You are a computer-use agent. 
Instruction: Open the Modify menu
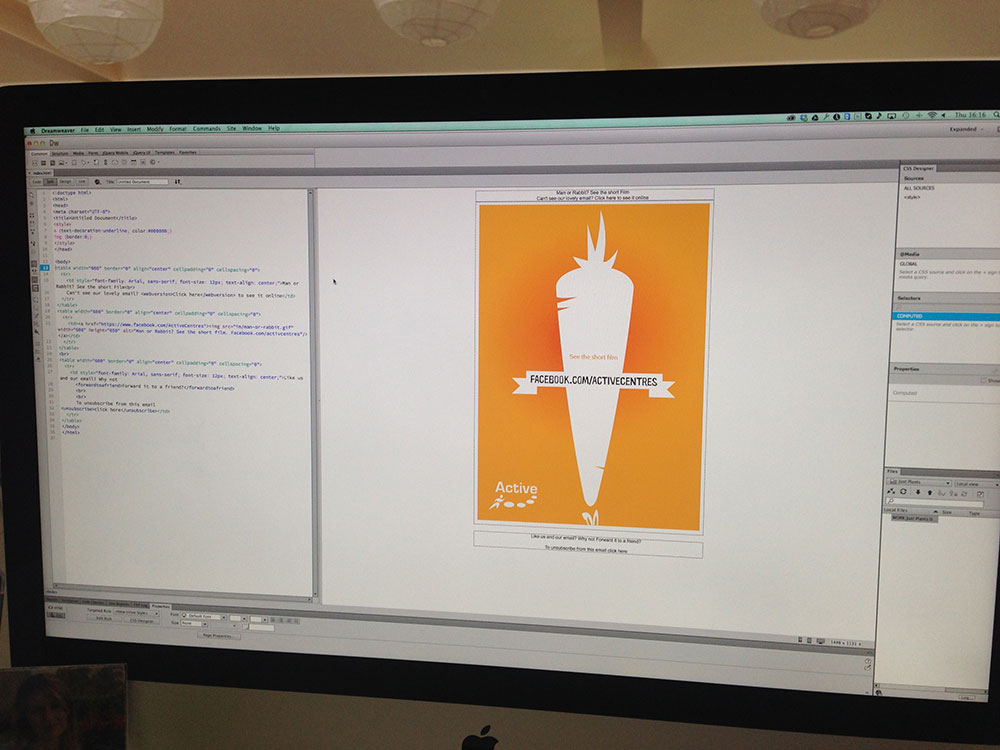[155, 129]
